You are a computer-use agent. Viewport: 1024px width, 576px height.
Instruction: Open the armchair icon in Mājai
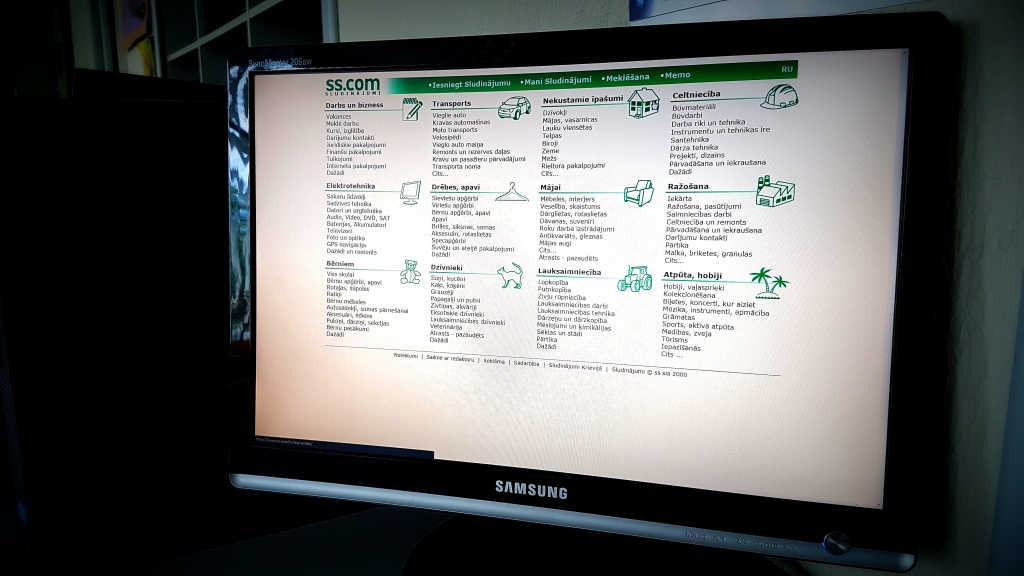[x=638, y=192]
